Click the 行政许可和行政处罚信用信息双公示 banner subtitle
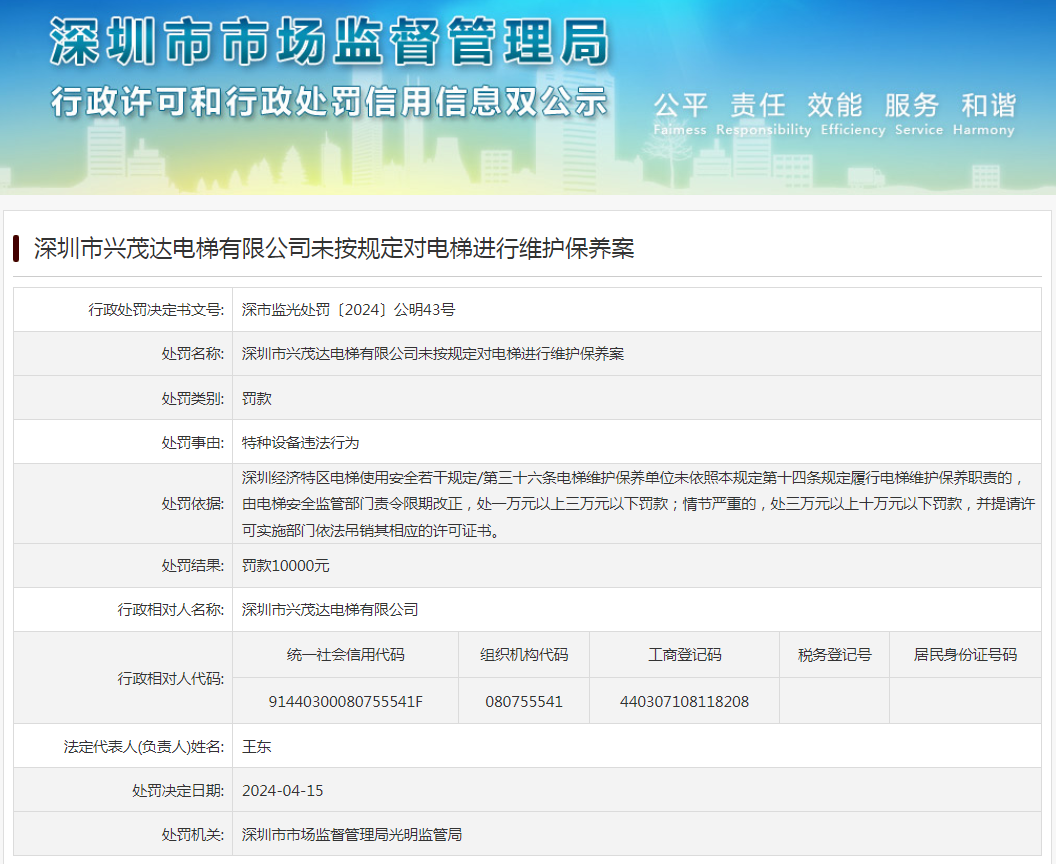Viewport: 1056px width, 864px height. click(329, 102)
